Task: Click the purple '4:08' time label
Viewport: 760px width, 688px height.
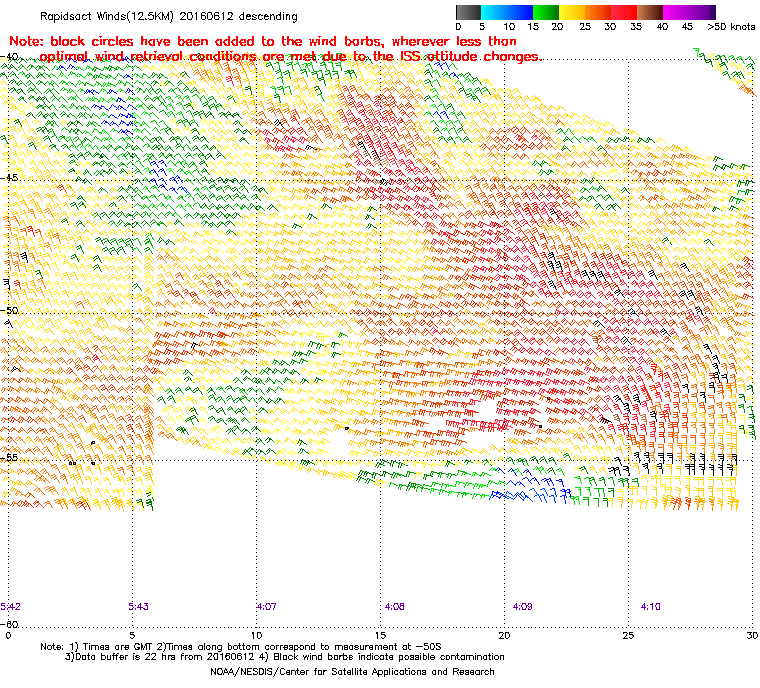Action: tap(395, 607)
